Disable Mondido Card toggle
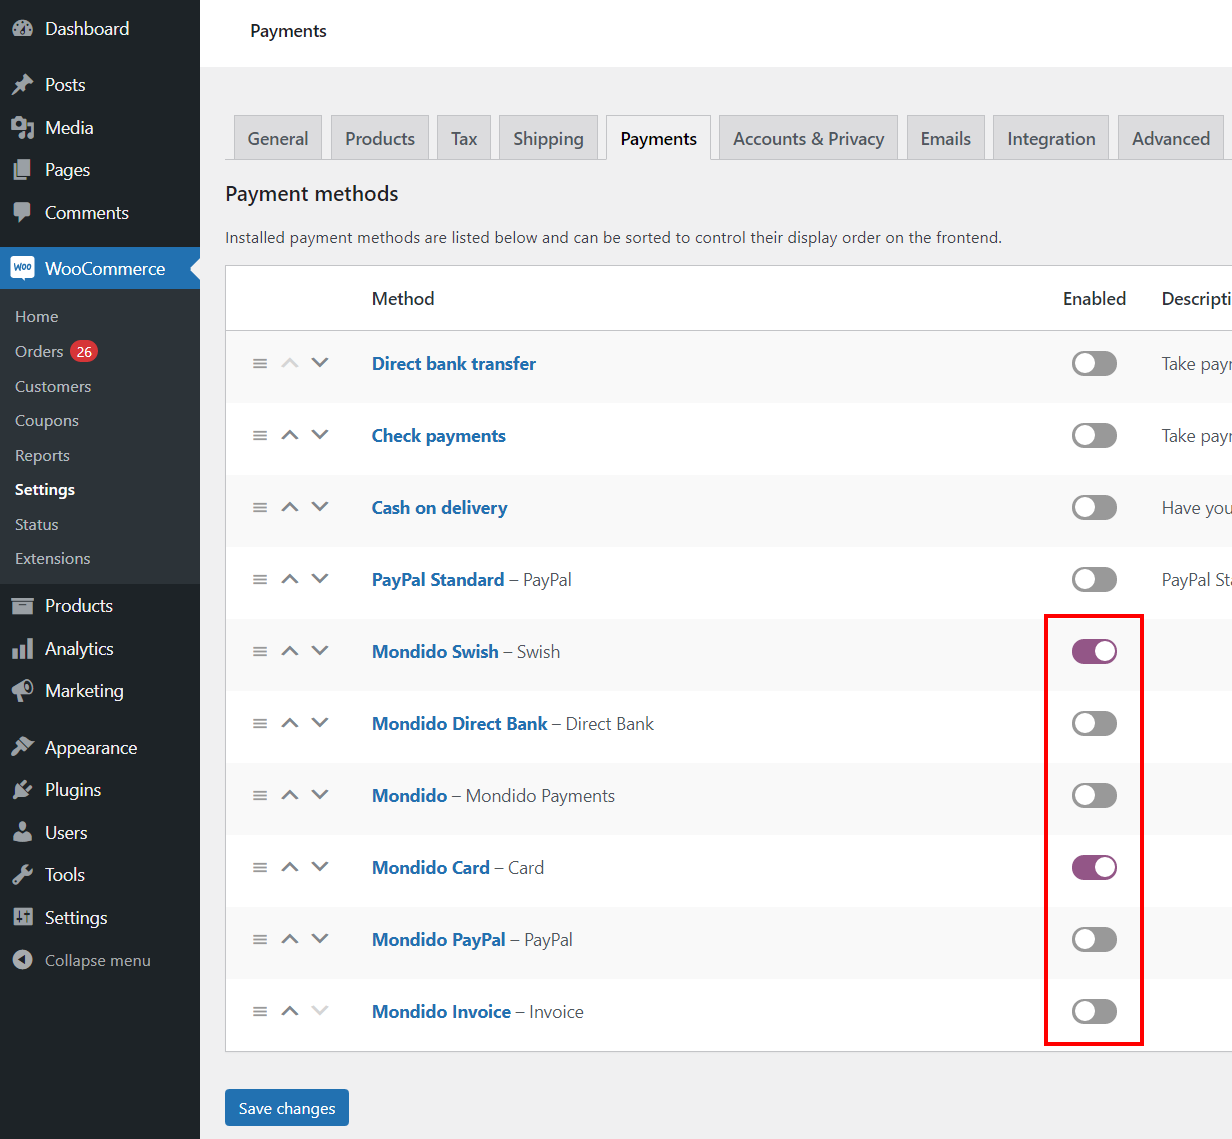This screenshot has height=1139, width=1232. [1094, 867]
